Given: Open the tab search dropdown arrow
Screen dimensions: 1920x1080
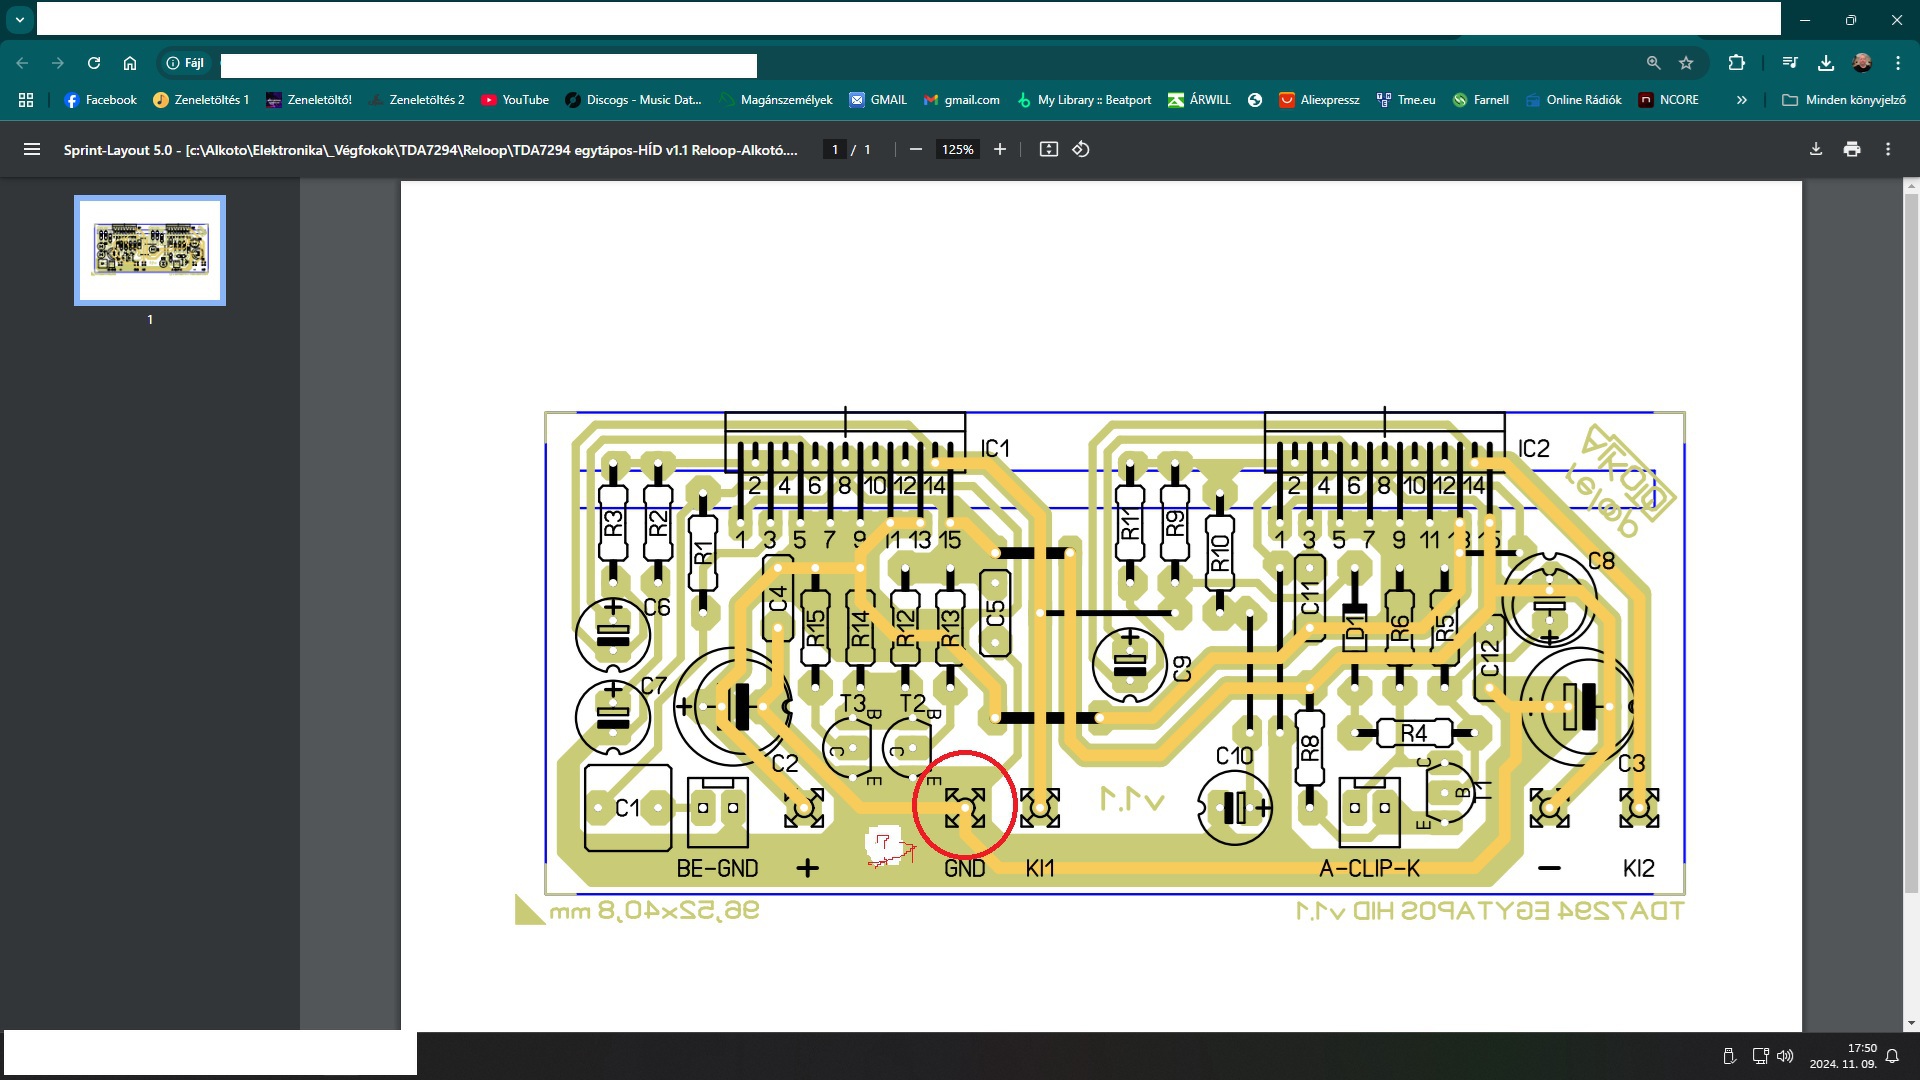Looking at the screenshot, I should (19, 19).
